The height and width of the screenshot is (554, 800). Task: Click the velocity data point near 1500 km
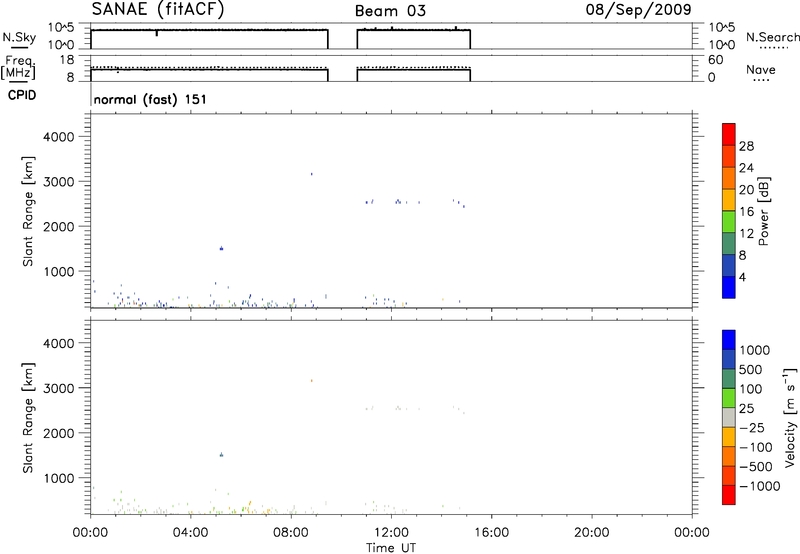(x=221, y=455)
